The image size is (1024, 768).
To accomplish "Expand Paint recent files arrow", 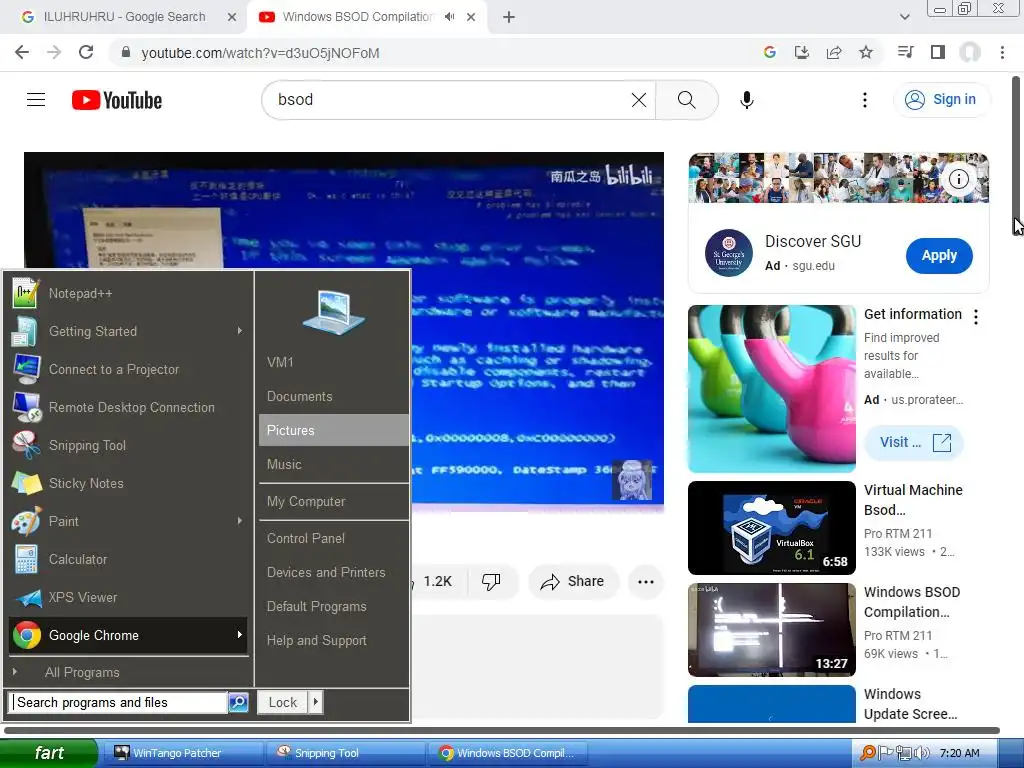I will click(240, 521).
